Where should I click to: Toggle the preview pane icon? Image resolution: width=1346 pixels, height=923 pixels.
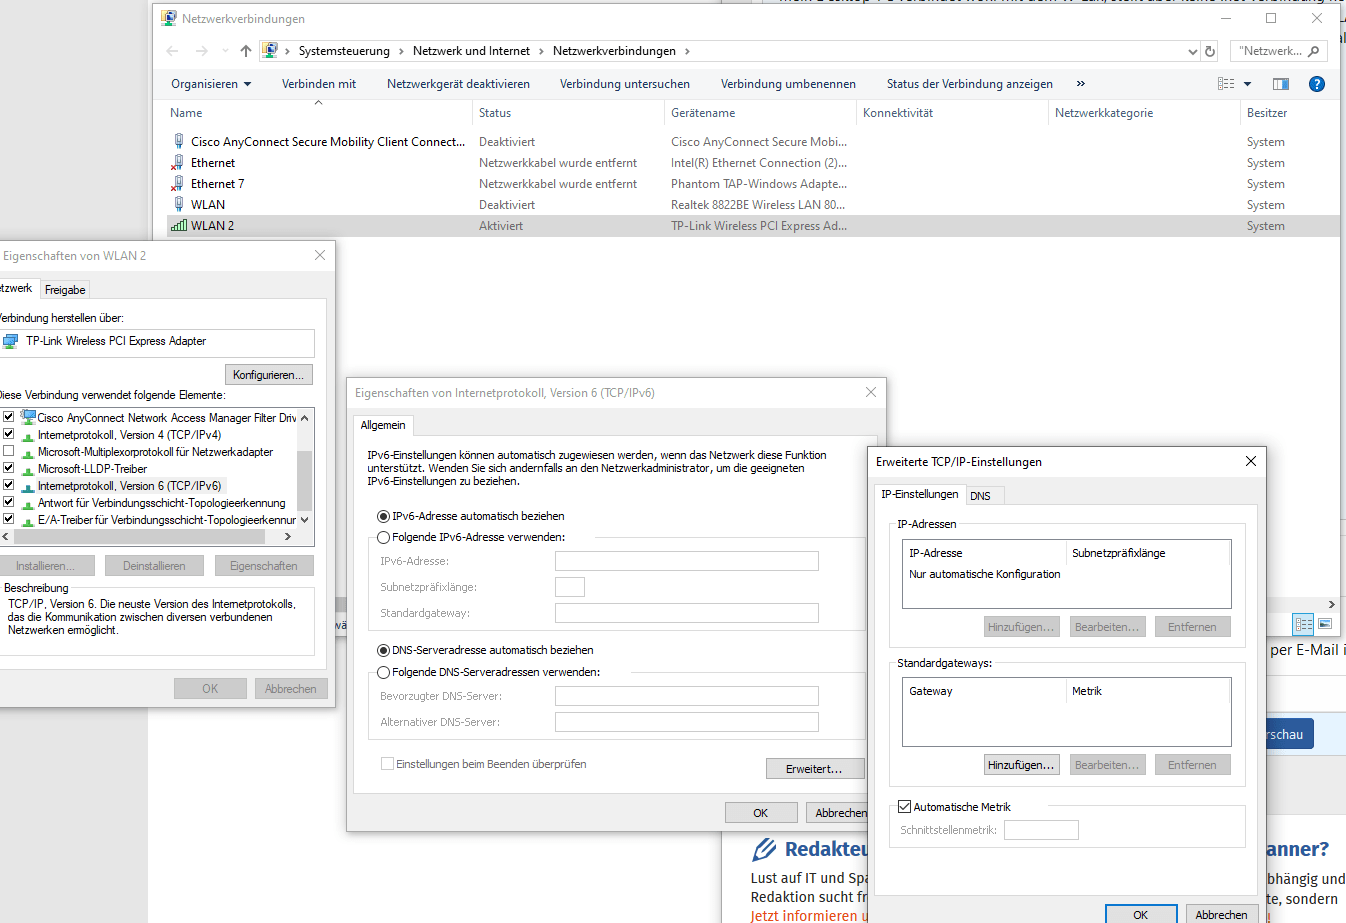coord(1281,84)
